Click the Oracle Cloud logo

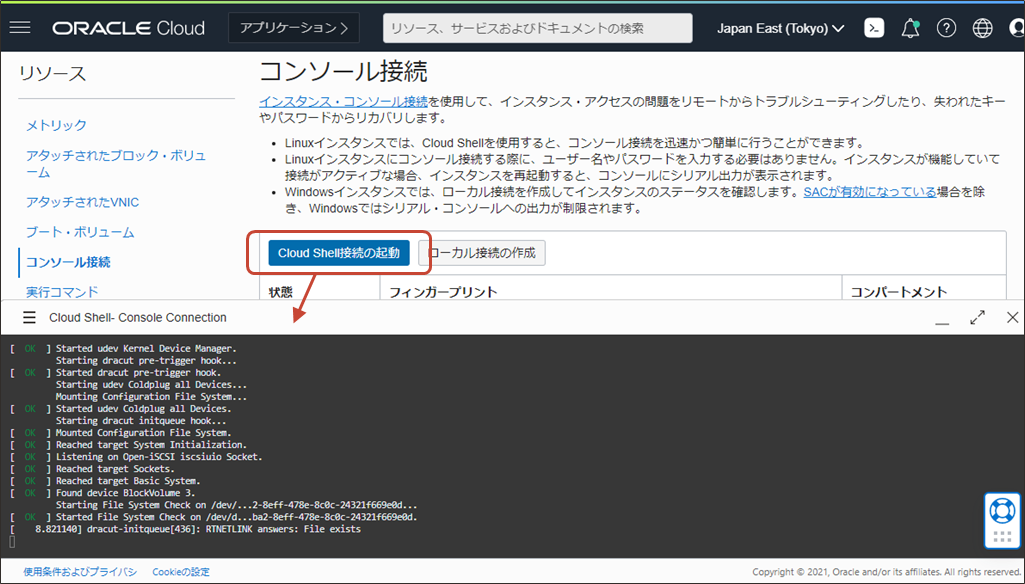tap(129, 28)
